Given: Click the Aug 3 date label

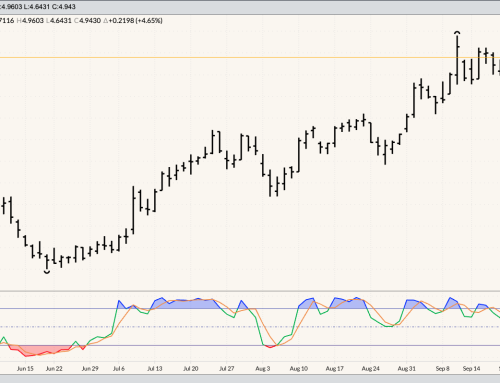Looking at the screenshot, I should pyautogui.click(x=263, y=368).
